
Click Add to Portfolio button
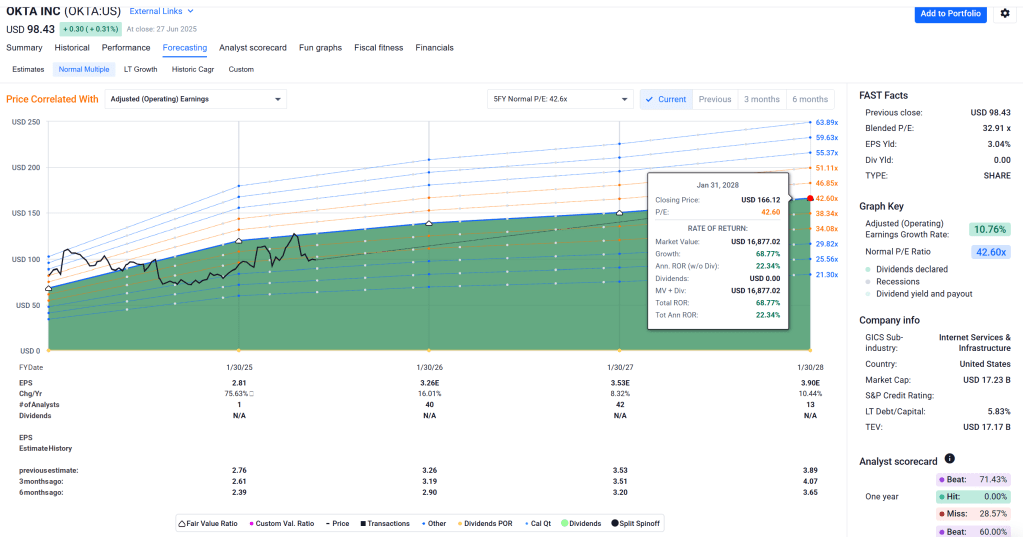point(950,13)
